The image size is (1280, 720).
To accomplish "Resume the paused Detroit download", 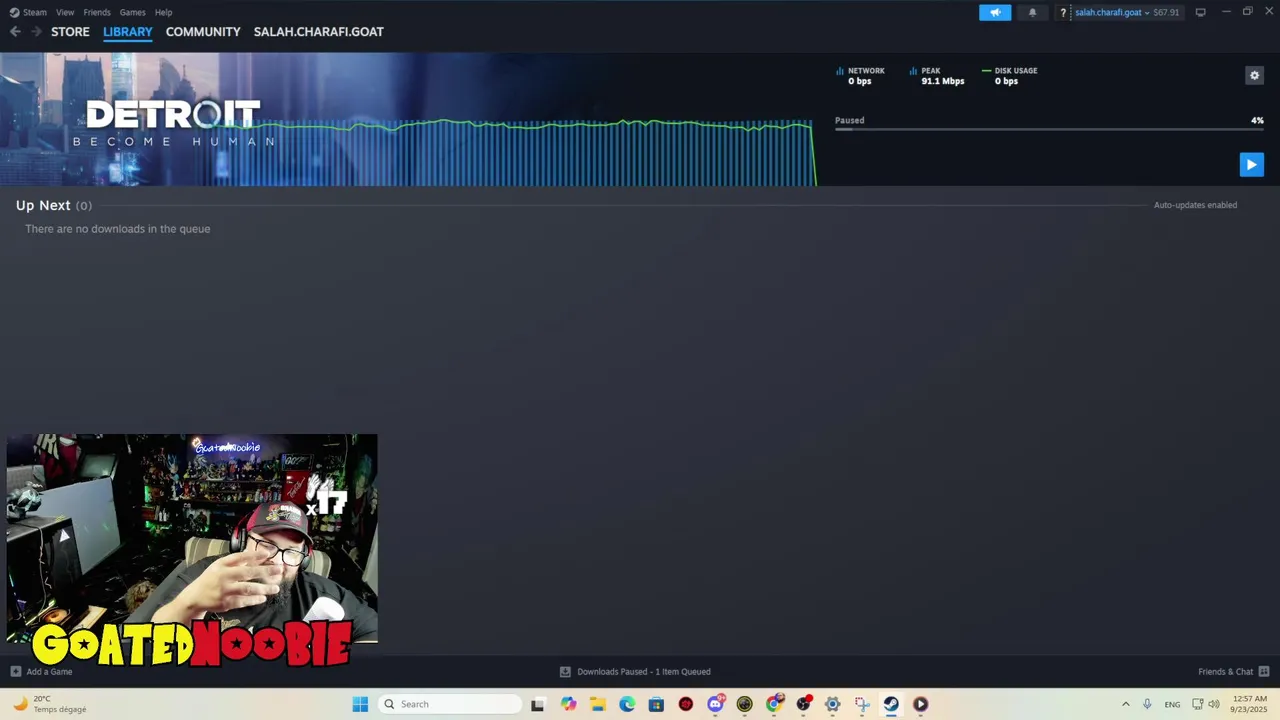I will point(1251,164).
